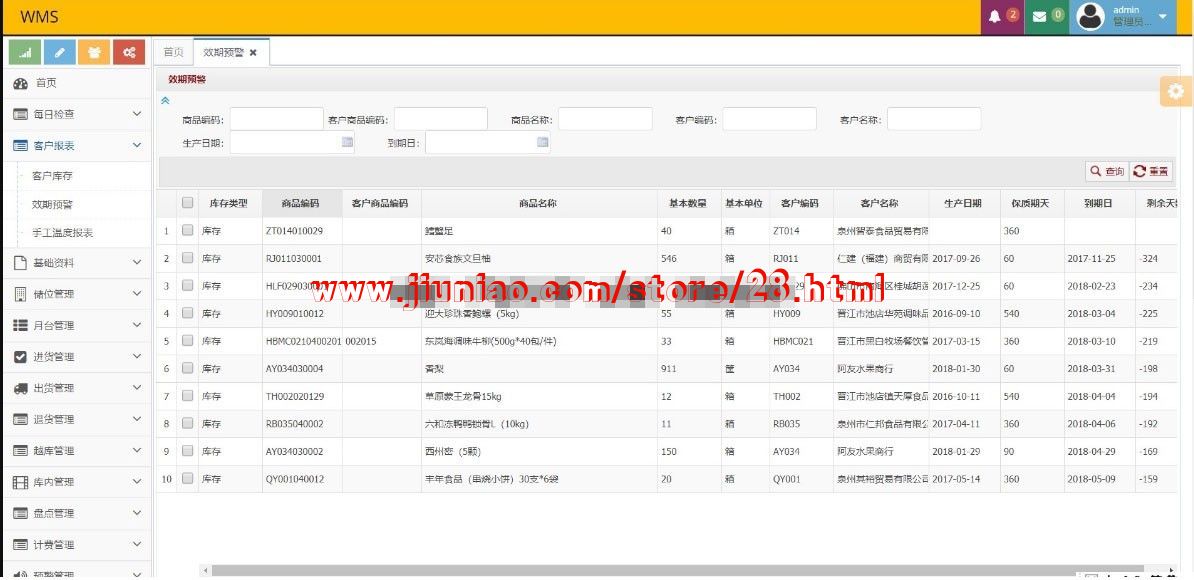
Task: Switch to the 首页 tab
Action: (x=173, y=52)
